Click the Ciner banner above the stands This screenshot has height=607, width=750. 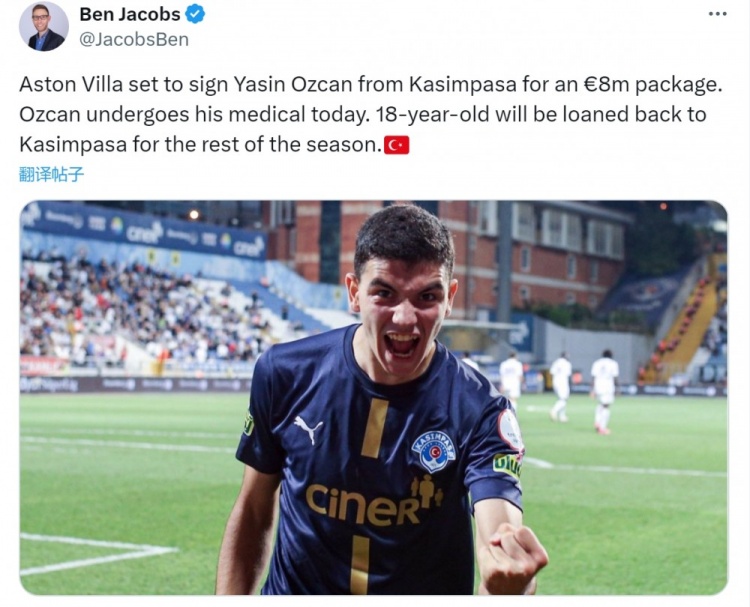point(143,230)
